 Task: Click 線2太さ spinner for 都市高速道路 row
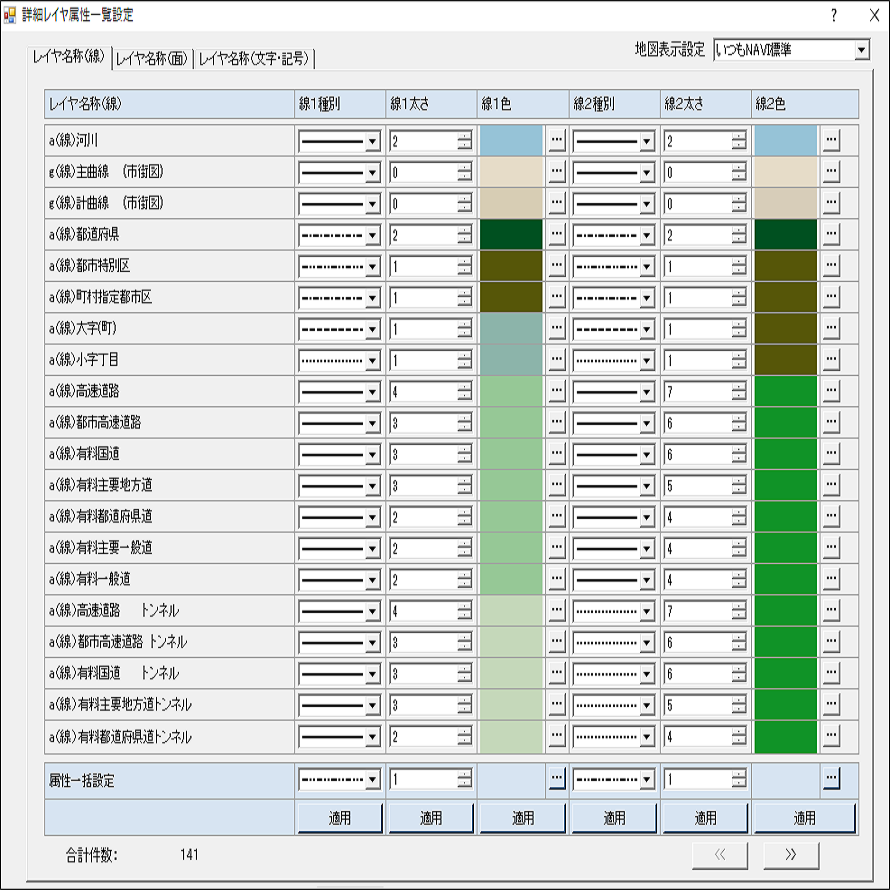[738, 422]
